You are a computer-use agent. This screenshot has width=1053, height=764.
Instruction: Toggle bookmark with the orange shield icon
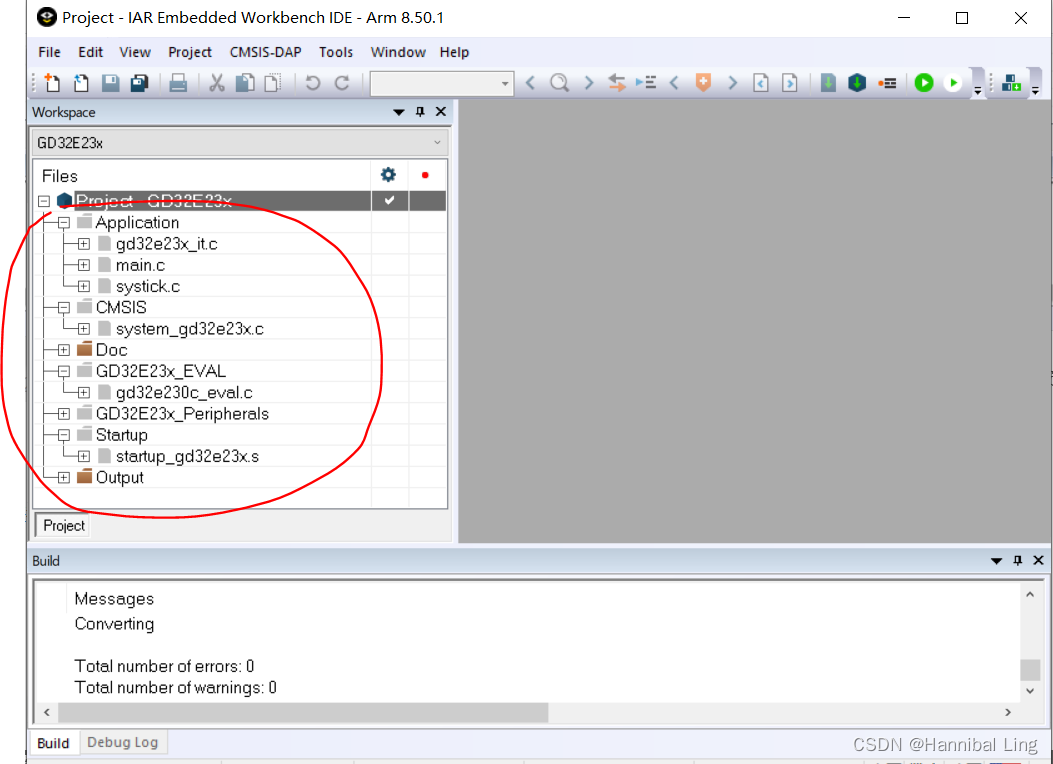coord(703,83)
